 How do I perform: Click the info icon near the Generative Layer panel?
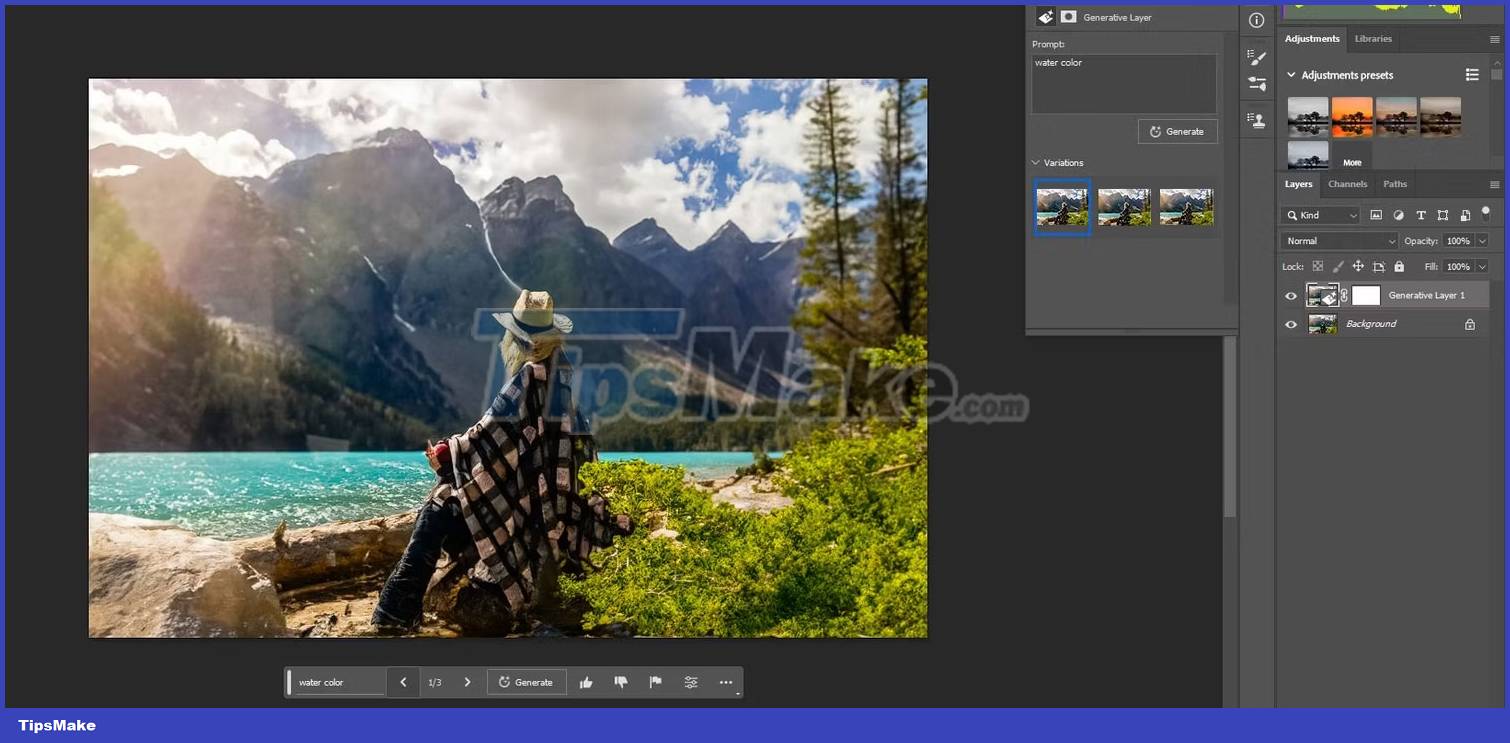click(x=1256, y=19)
